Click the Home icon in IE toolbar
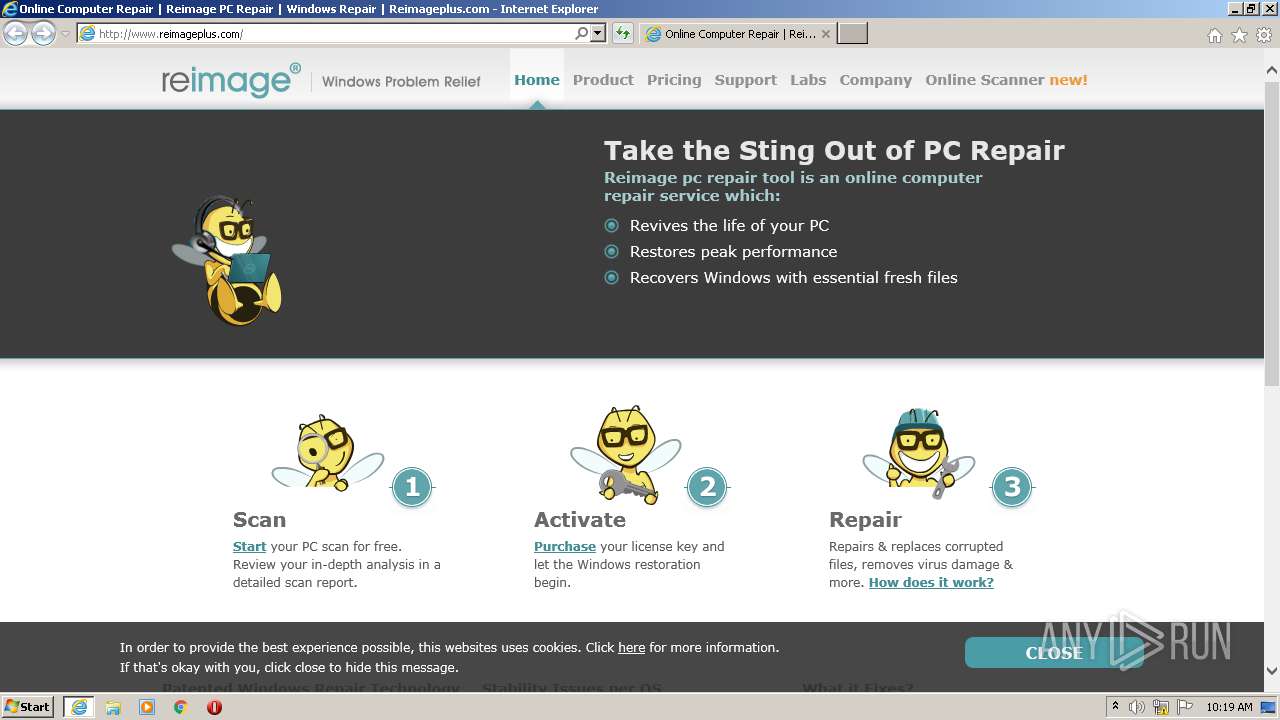Viewport: 1280px width, 720px height. 1214,35
